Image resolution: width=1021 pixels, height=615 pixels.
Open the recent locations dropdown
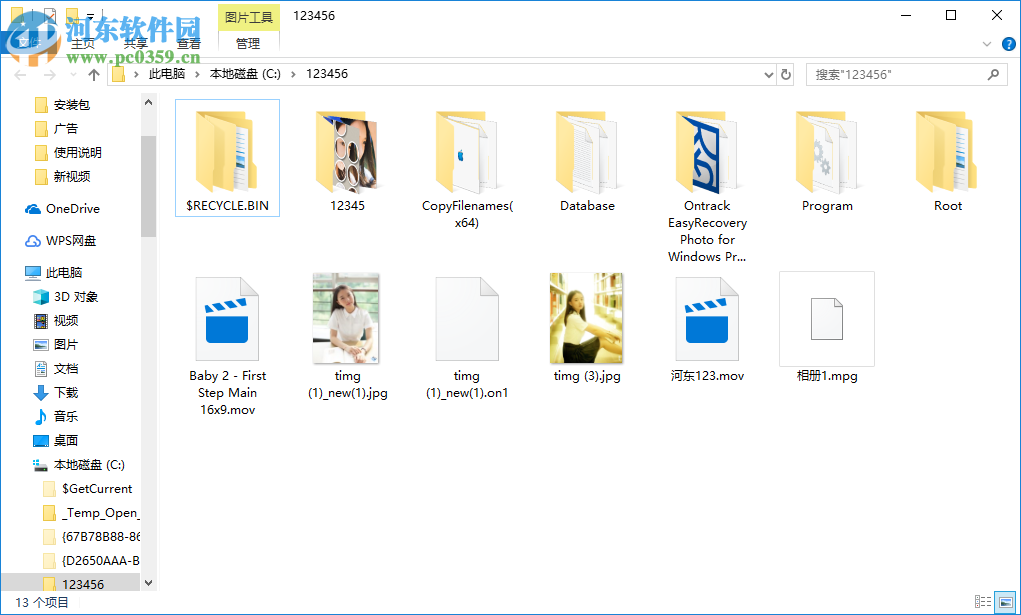(x=73, y=75)
